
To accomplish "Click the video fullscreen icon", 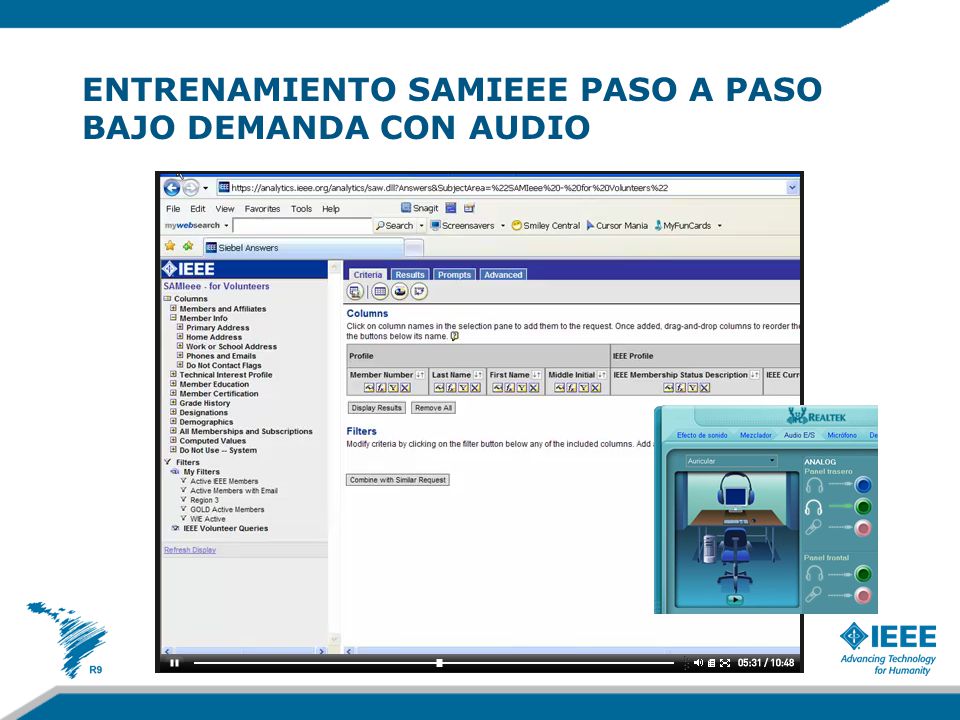I will (x=725, y=662).
